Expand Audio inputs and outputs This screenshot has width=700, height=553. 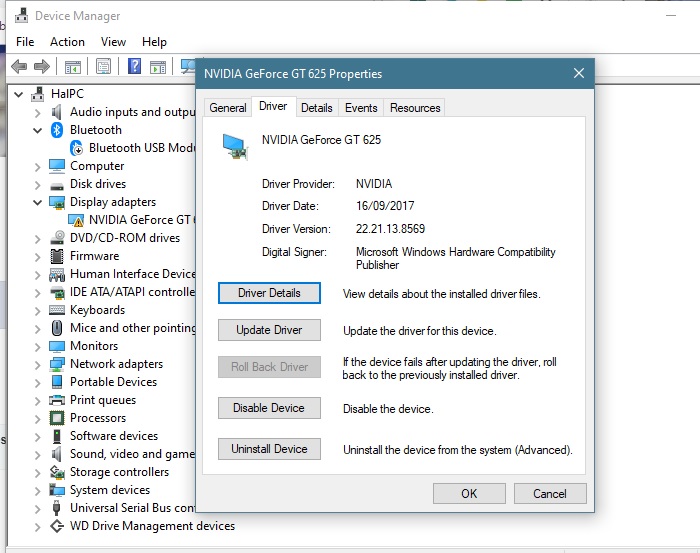point(38,112)
